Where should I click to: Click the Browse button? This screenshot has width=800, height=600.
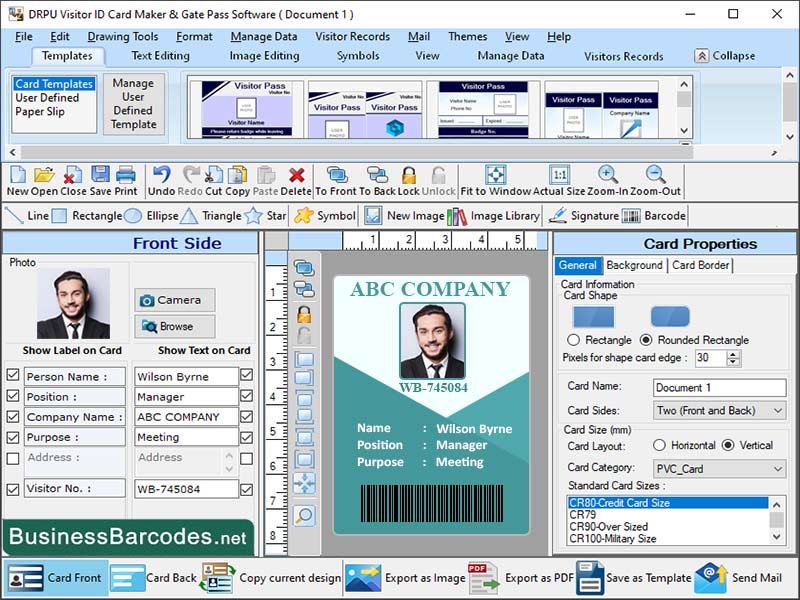pos(175,325)
